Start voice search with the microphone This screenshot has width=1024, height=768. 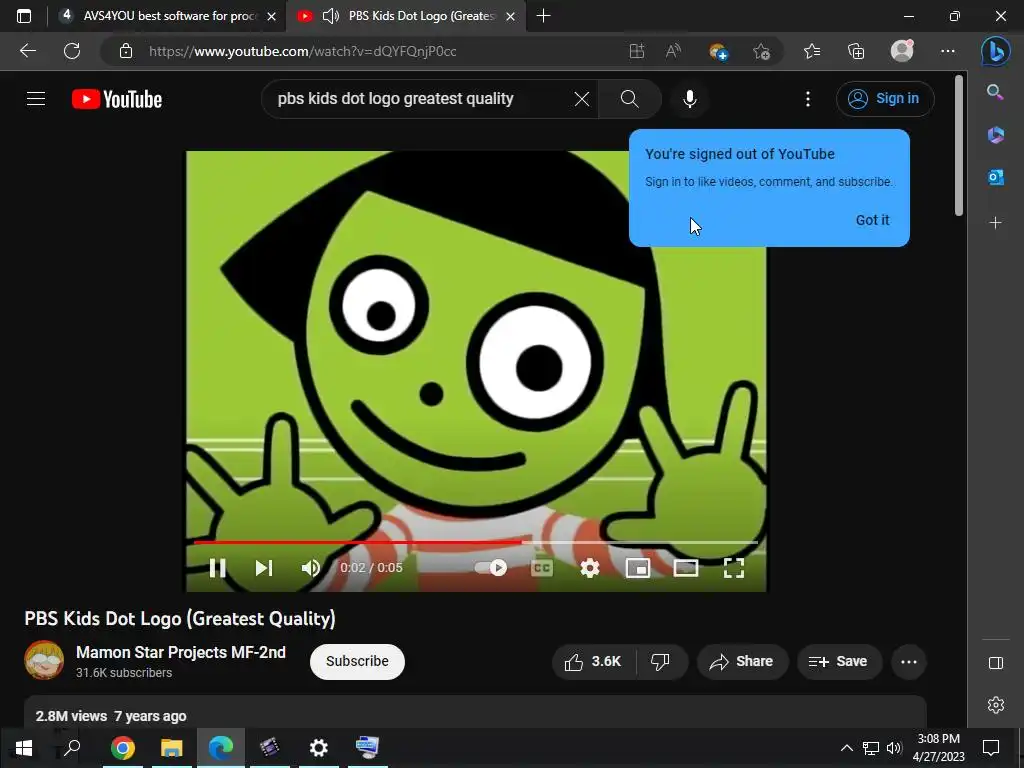point(690,99)
